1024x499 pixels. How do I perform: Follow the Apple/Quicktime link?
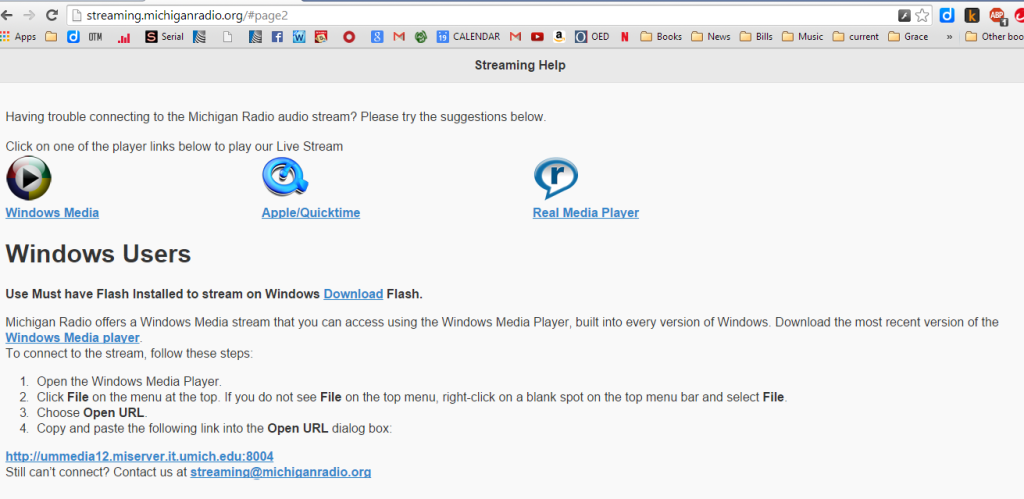coord(311,213)
